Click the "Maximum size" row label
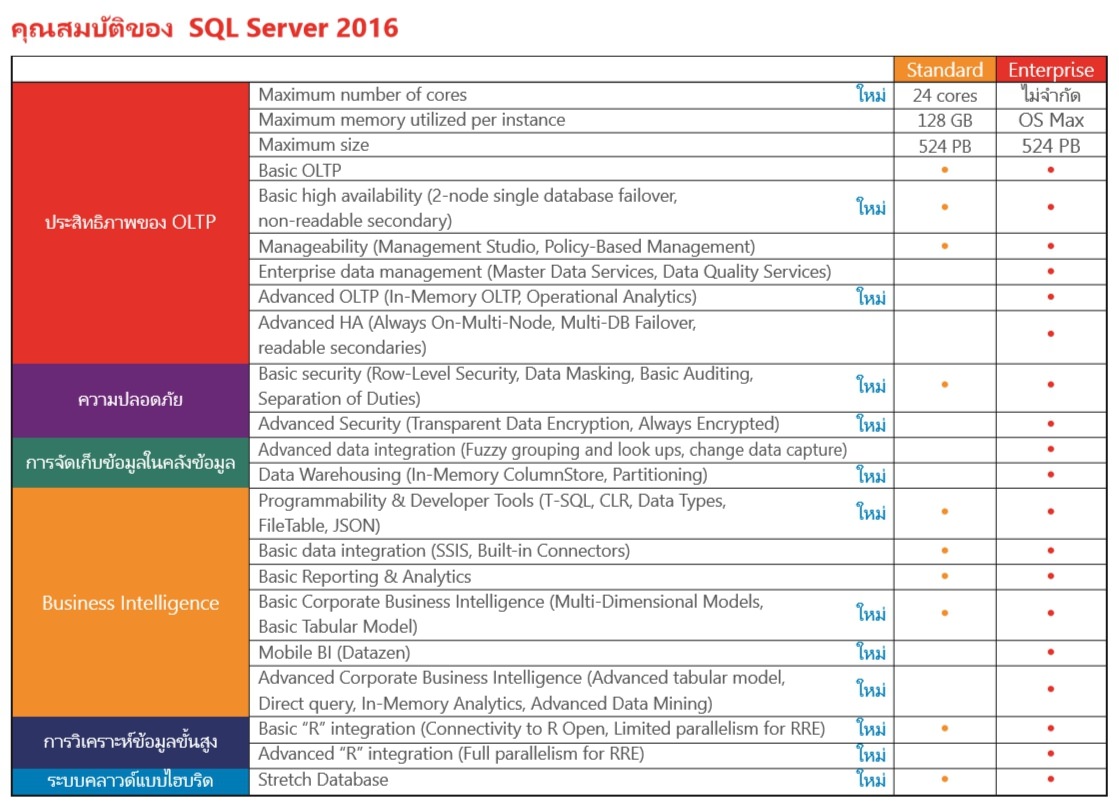1119x807 pixels. (x=314, y=145)
